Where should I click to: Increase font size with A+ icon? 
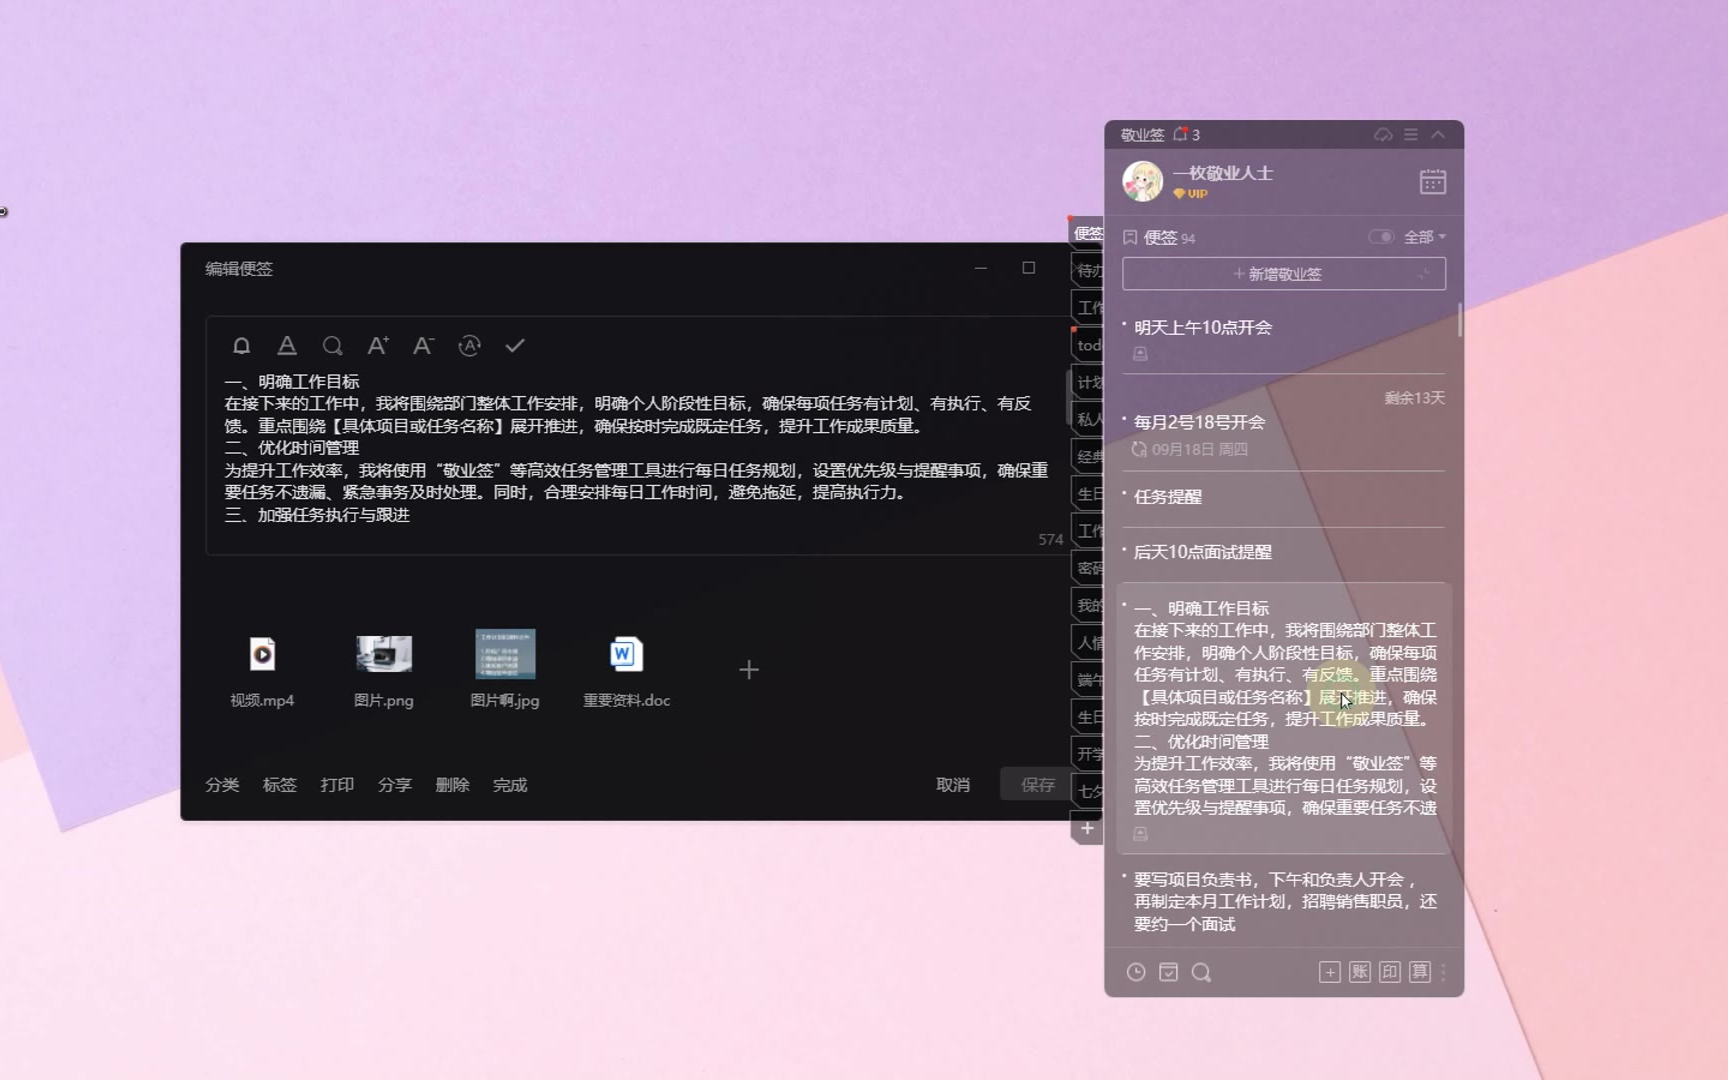(378, 346)
